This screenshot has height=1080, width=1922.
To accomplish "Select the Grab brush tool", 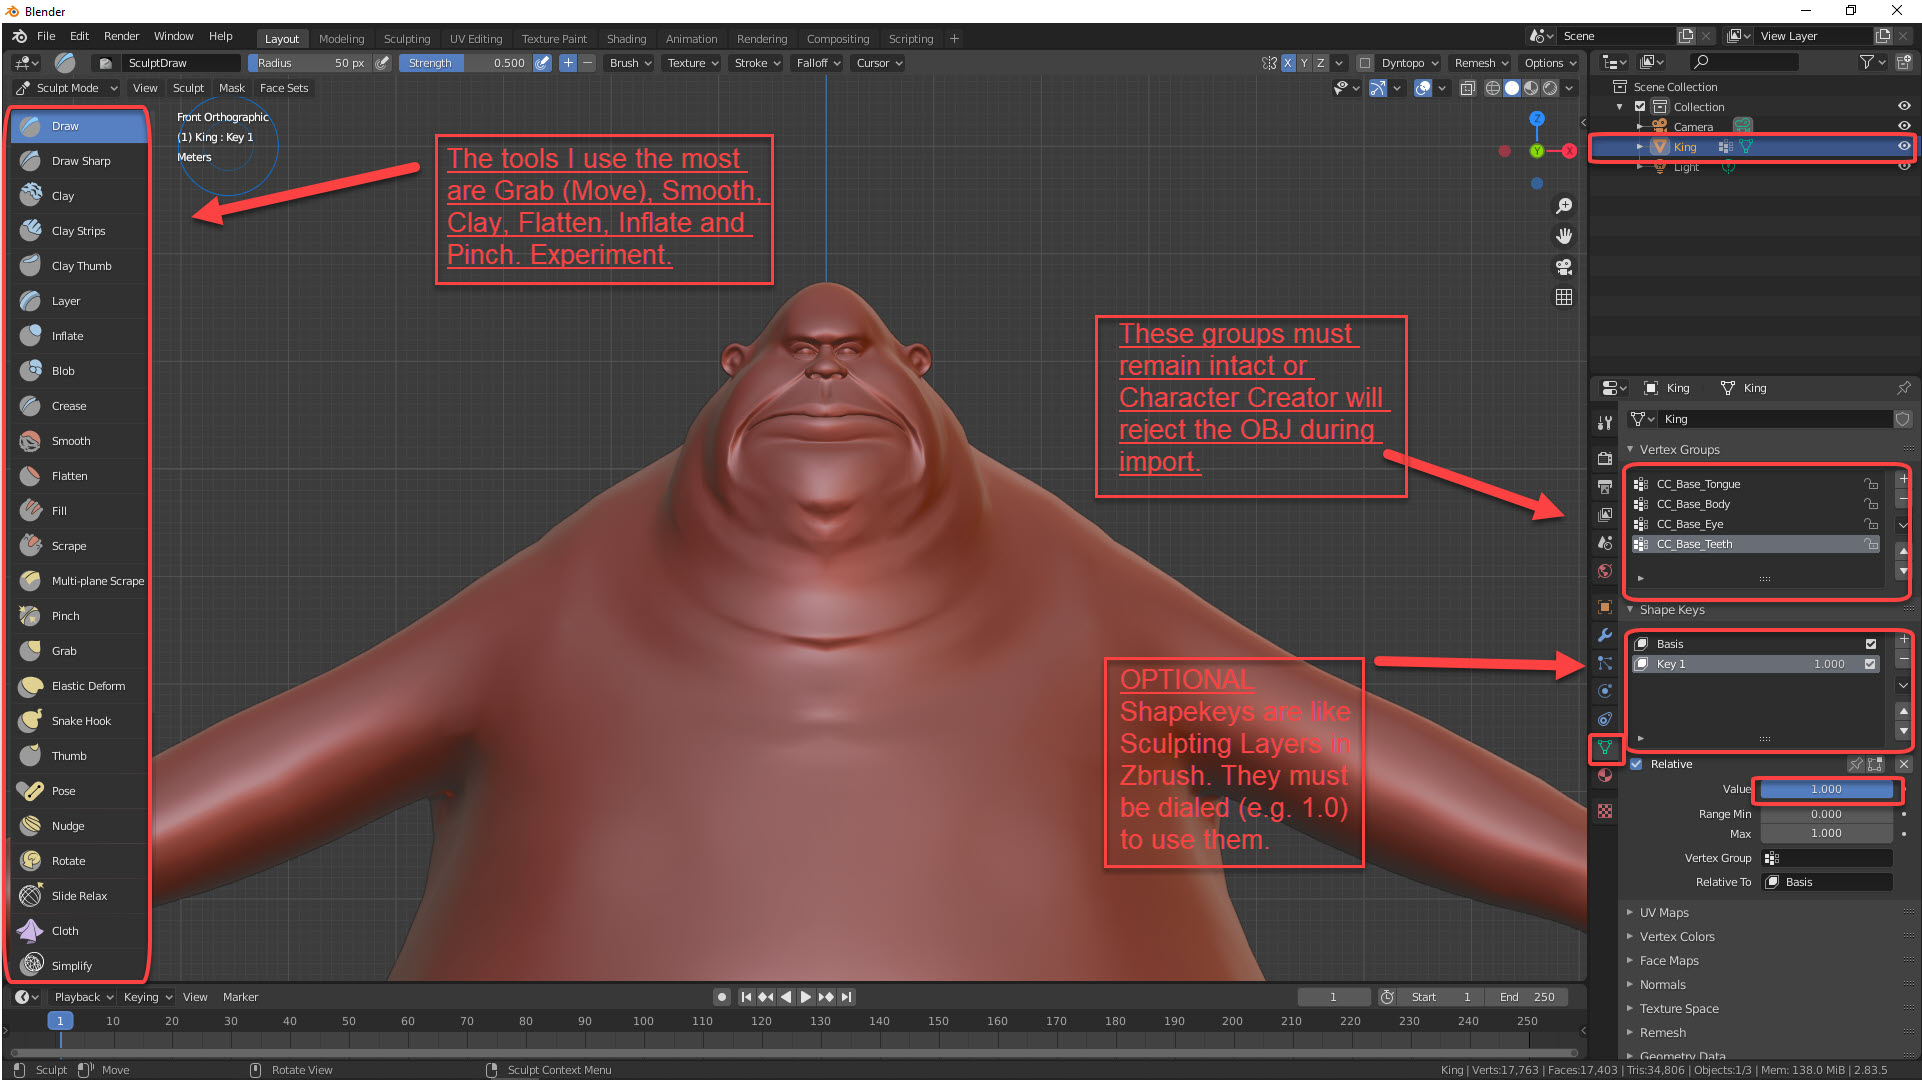I will pos(80,651).
